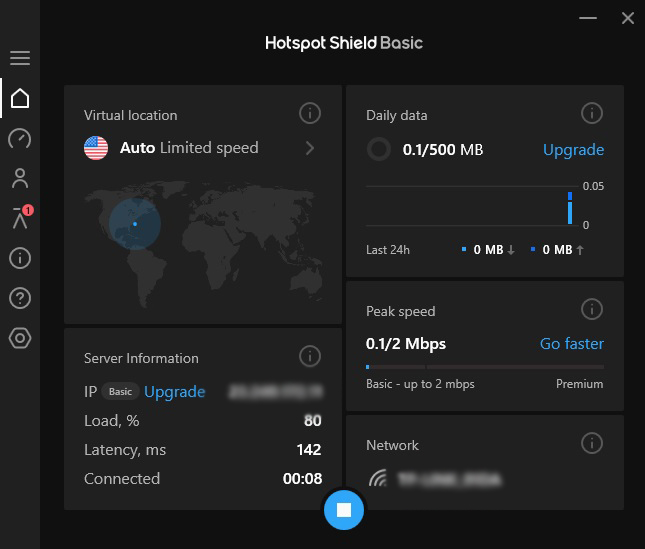Click the Peak speed progress bar

point(484,367)
